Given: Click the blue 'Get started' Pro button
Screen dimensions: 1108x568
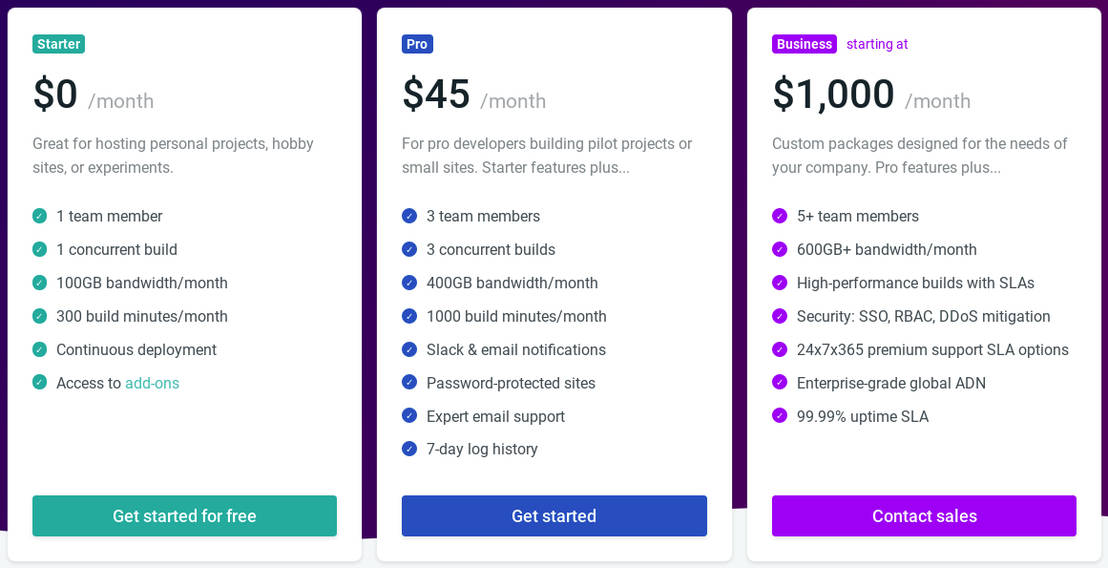Looking at the screenshot, I should [x=554, y=516].
